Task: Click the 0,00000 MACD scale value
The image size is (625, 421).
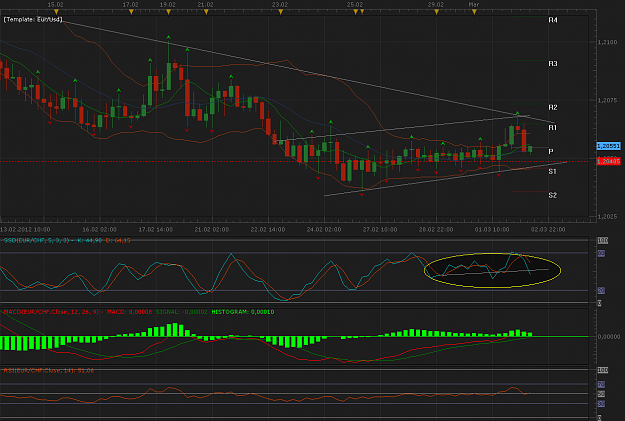Action: click(609, 337)
